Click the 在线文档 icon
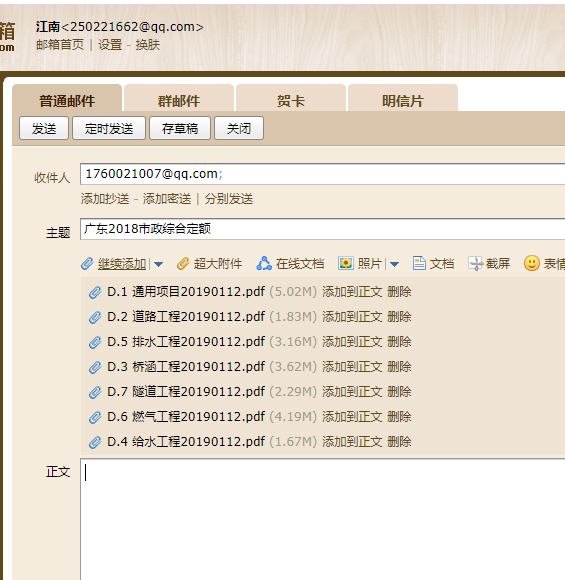The width and height of the screenshot is (565, 580). tap(264, 264)
